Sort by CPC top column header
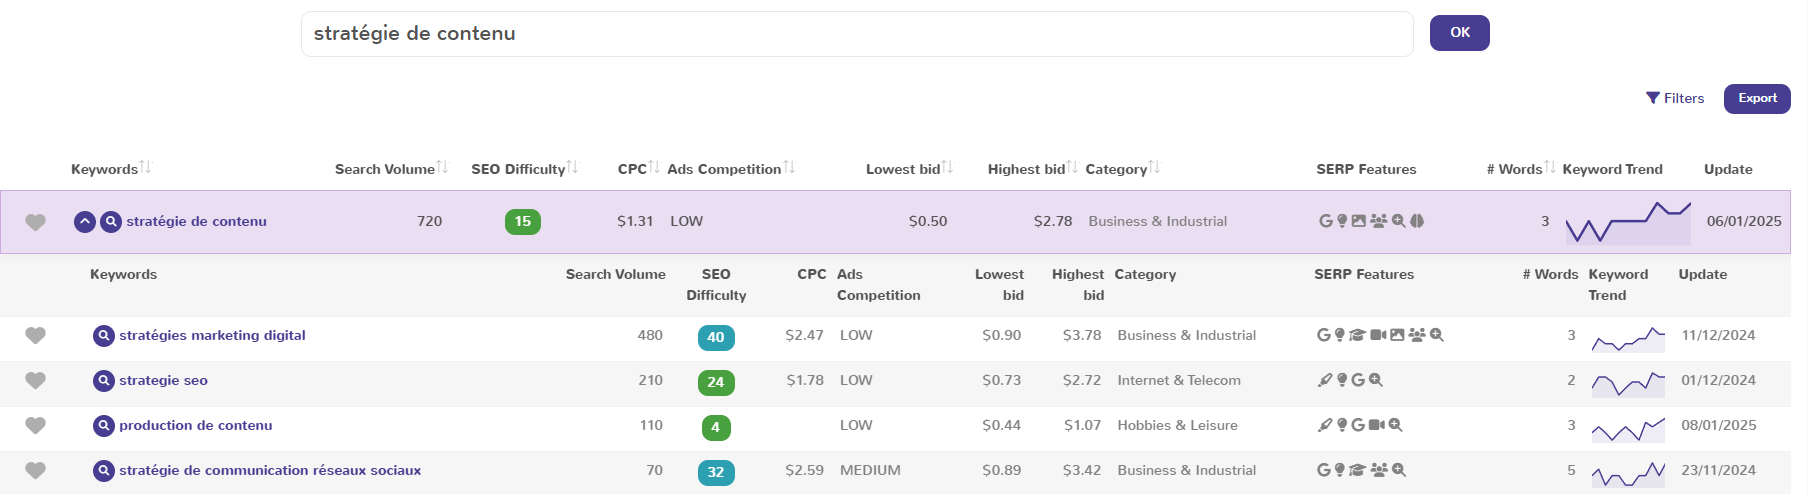 tap(639, 169)
